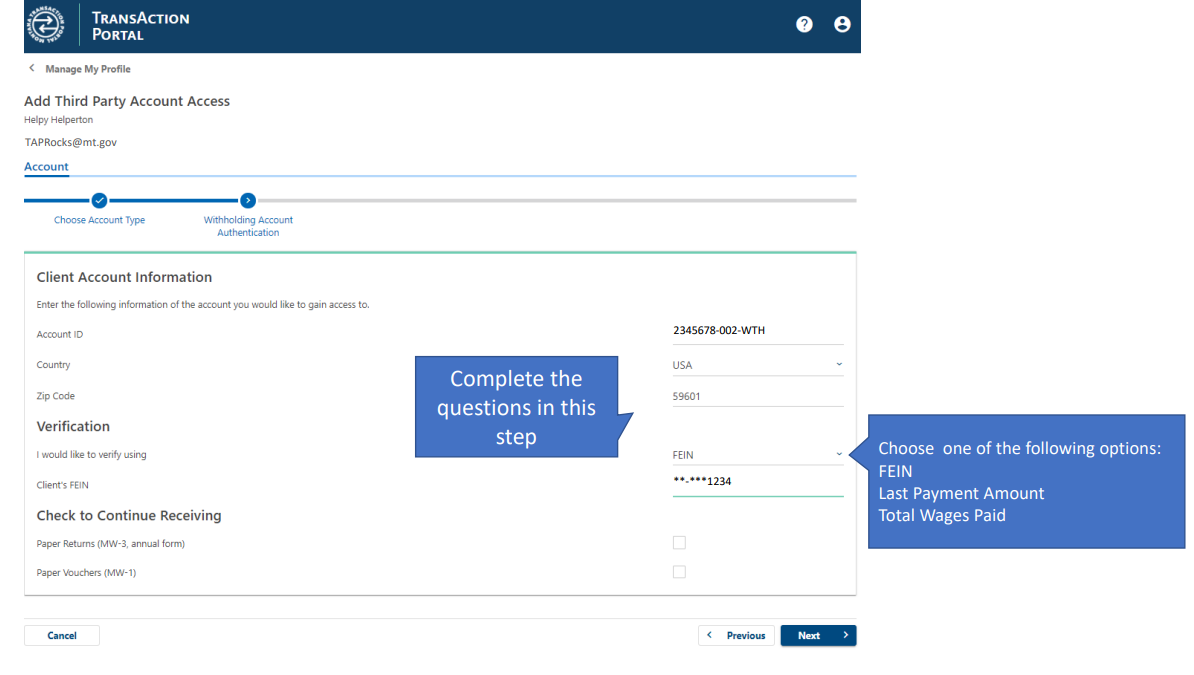This screenshot has height=675, width=1194.
Task: Click the completed Choose Account Type step circle
Action: [99, 200]
